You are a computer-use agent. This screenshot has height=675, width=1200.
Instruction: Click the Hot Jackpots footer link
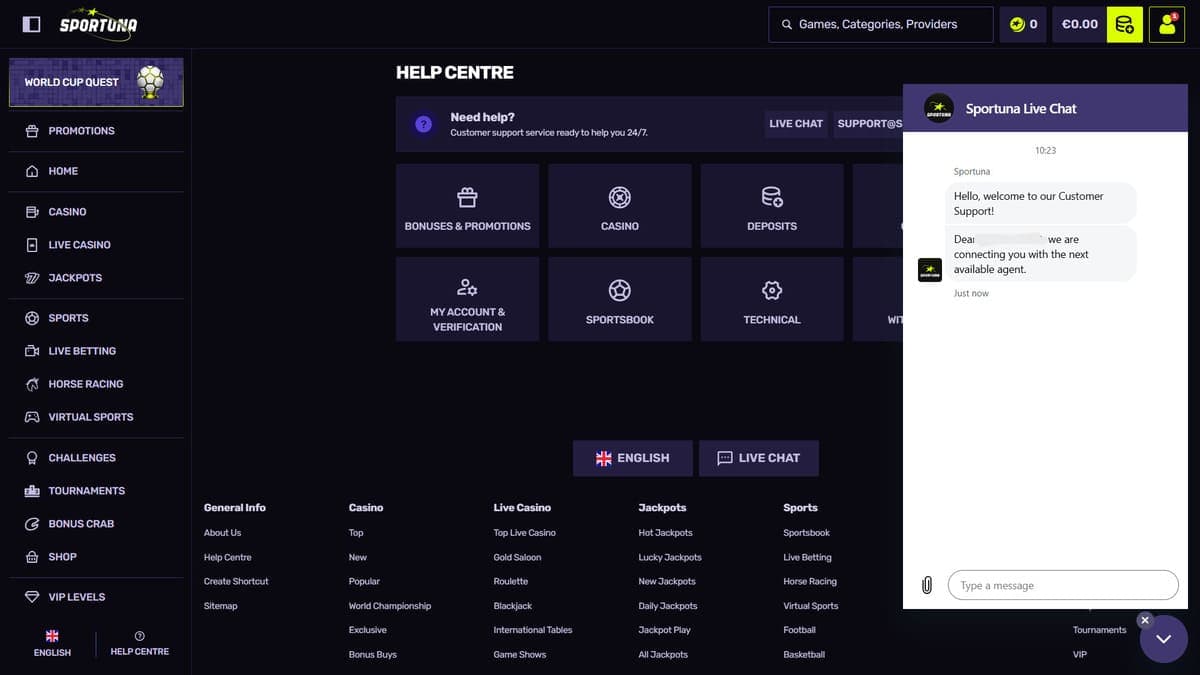click(666, 533)
